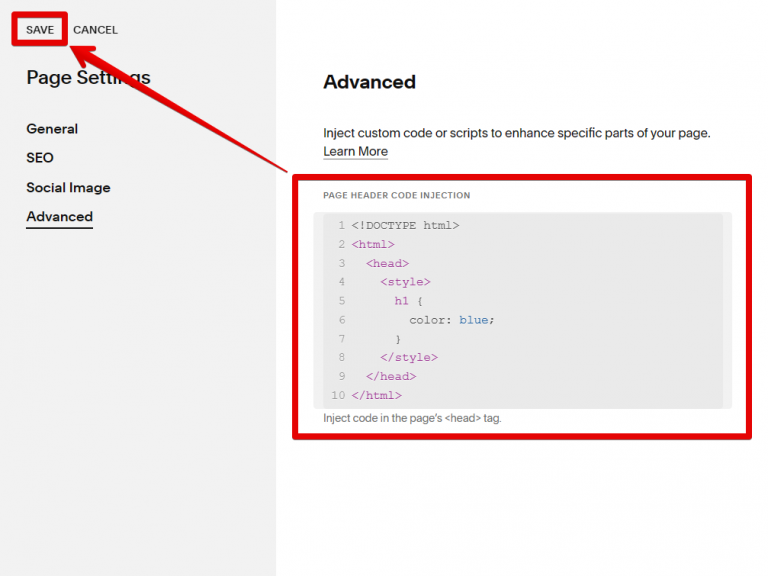This screenshot has height=576, width=768.
Task: Click the closing </head> tag line
Action: pyautogui.click(x=391, y=377)
